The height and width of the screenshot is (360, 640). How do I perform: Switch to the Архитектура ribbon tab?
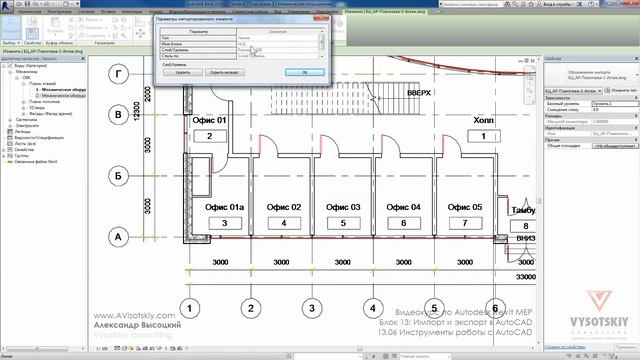[x=30, y=11]
